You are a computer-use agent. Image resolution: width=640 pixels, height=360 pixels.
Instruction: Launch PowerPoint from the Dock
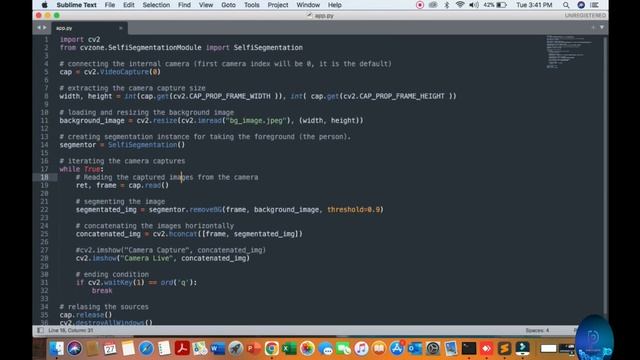[x=253, y=348]
